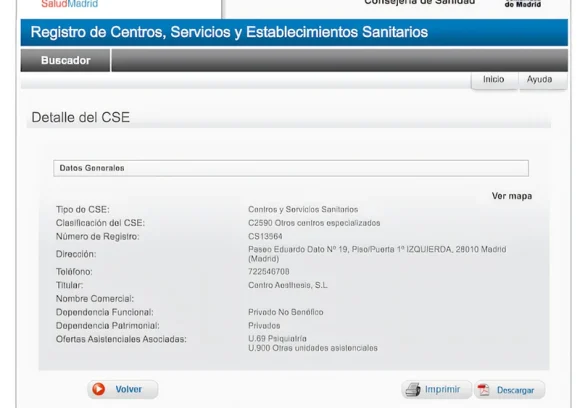580x408 pixels.
Task: Click the Centro Aesthesis, S.L. value
Action: [288, 285]
